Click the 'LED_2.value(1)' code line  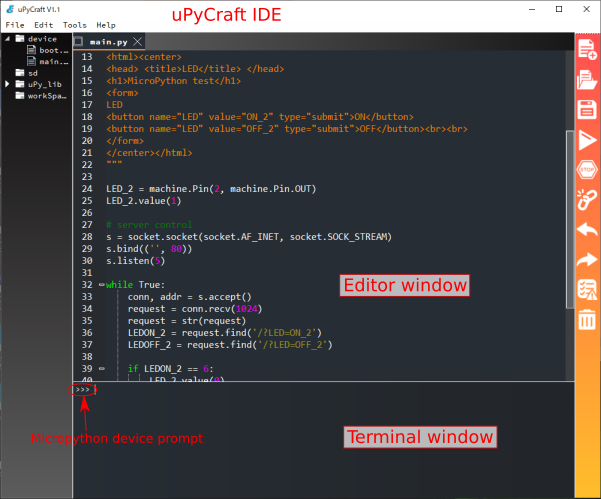(144, 201)
